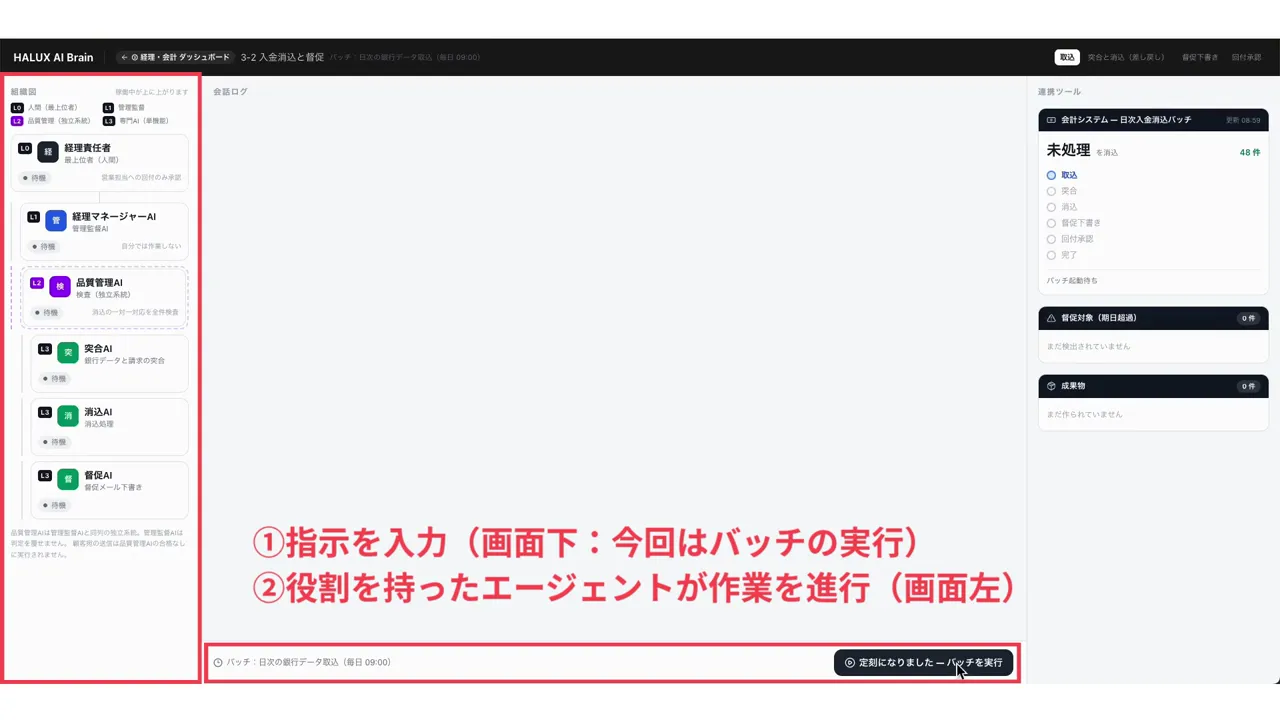Open the 突合と消込（差し戻し）tab
Screen dimensions: 1280x720
(x=1126, y=57)
